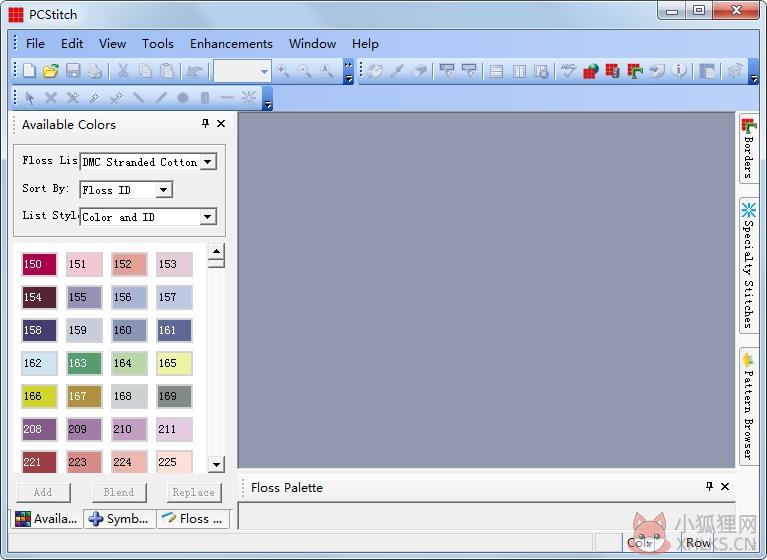Image resolution: width=767 pixels, height=560 pixels.
Task: Create a new pattern with the New icon
Action: point(29,71)
